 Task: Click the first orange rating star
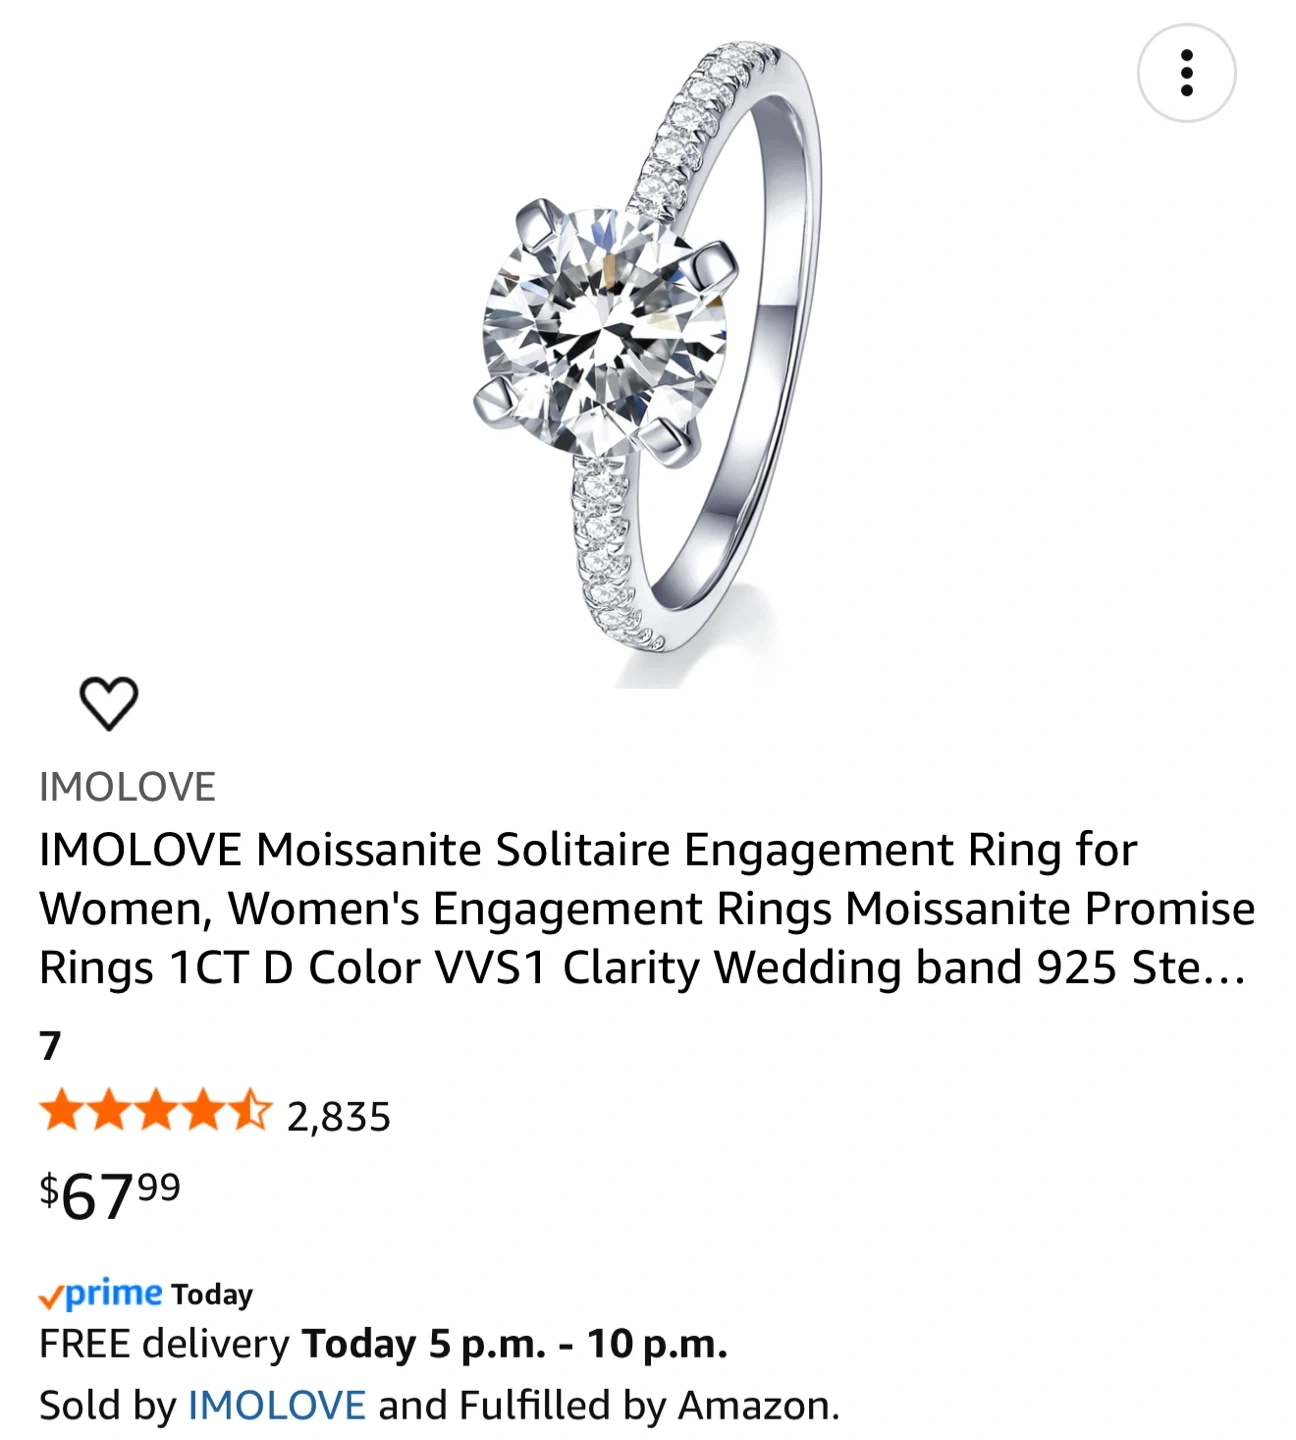point(61,1112)
